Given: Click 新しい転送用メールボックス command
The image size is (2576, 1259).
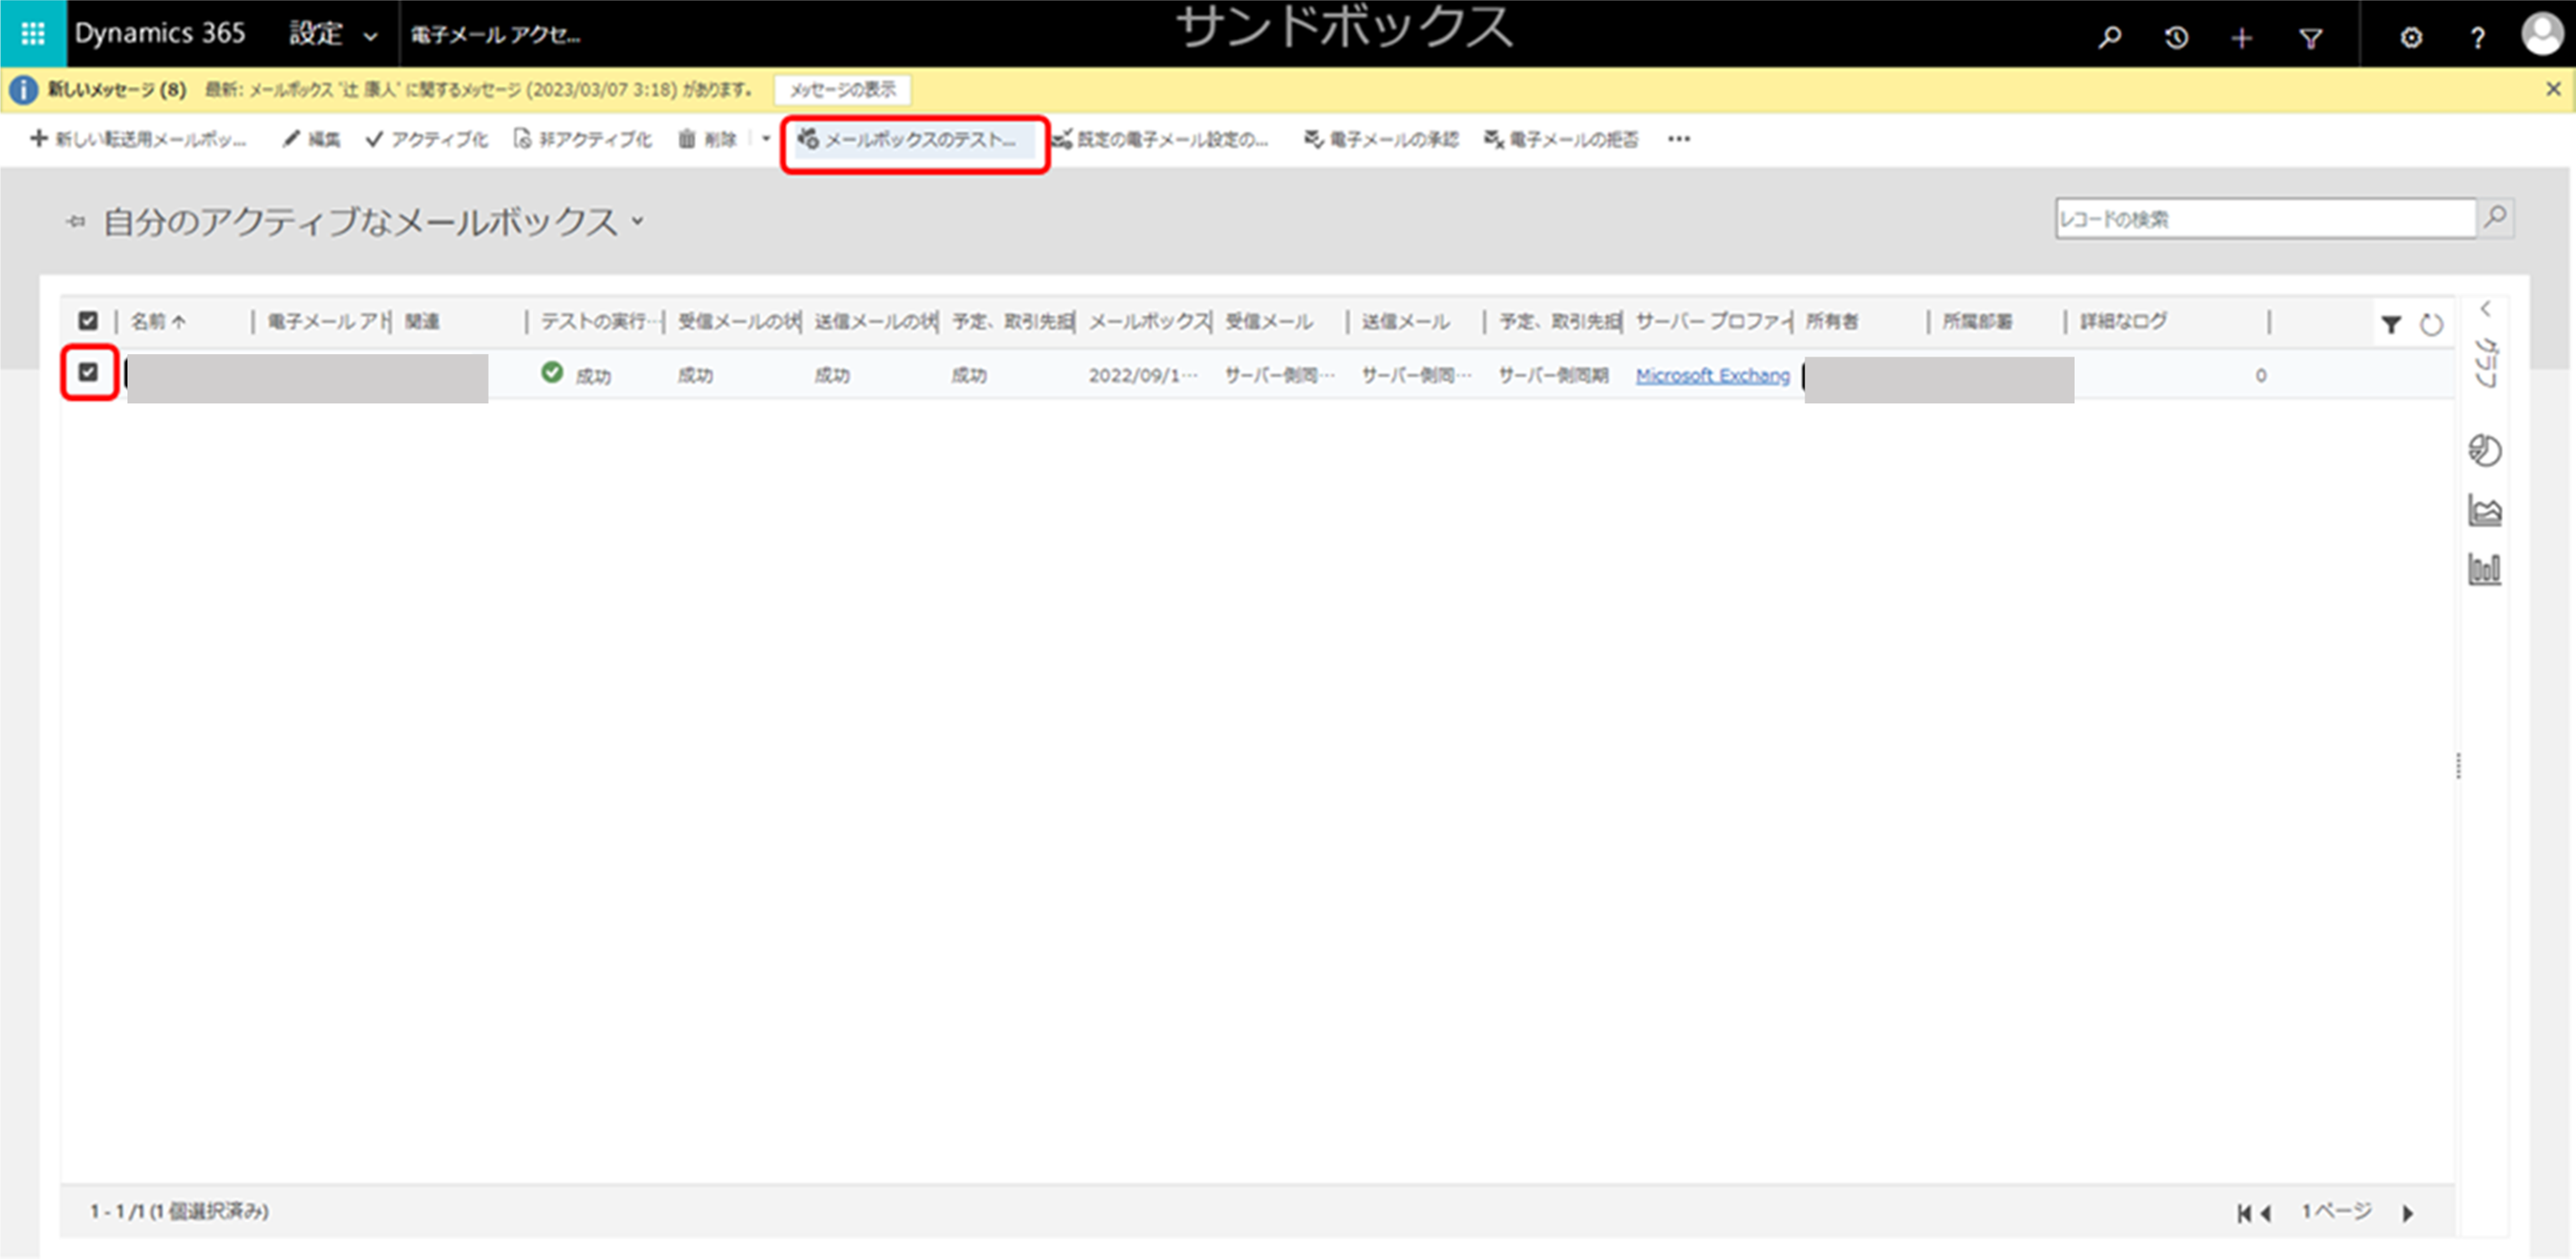Looking at the screenshot, I should pyautogui.click(x=138, y=139).
